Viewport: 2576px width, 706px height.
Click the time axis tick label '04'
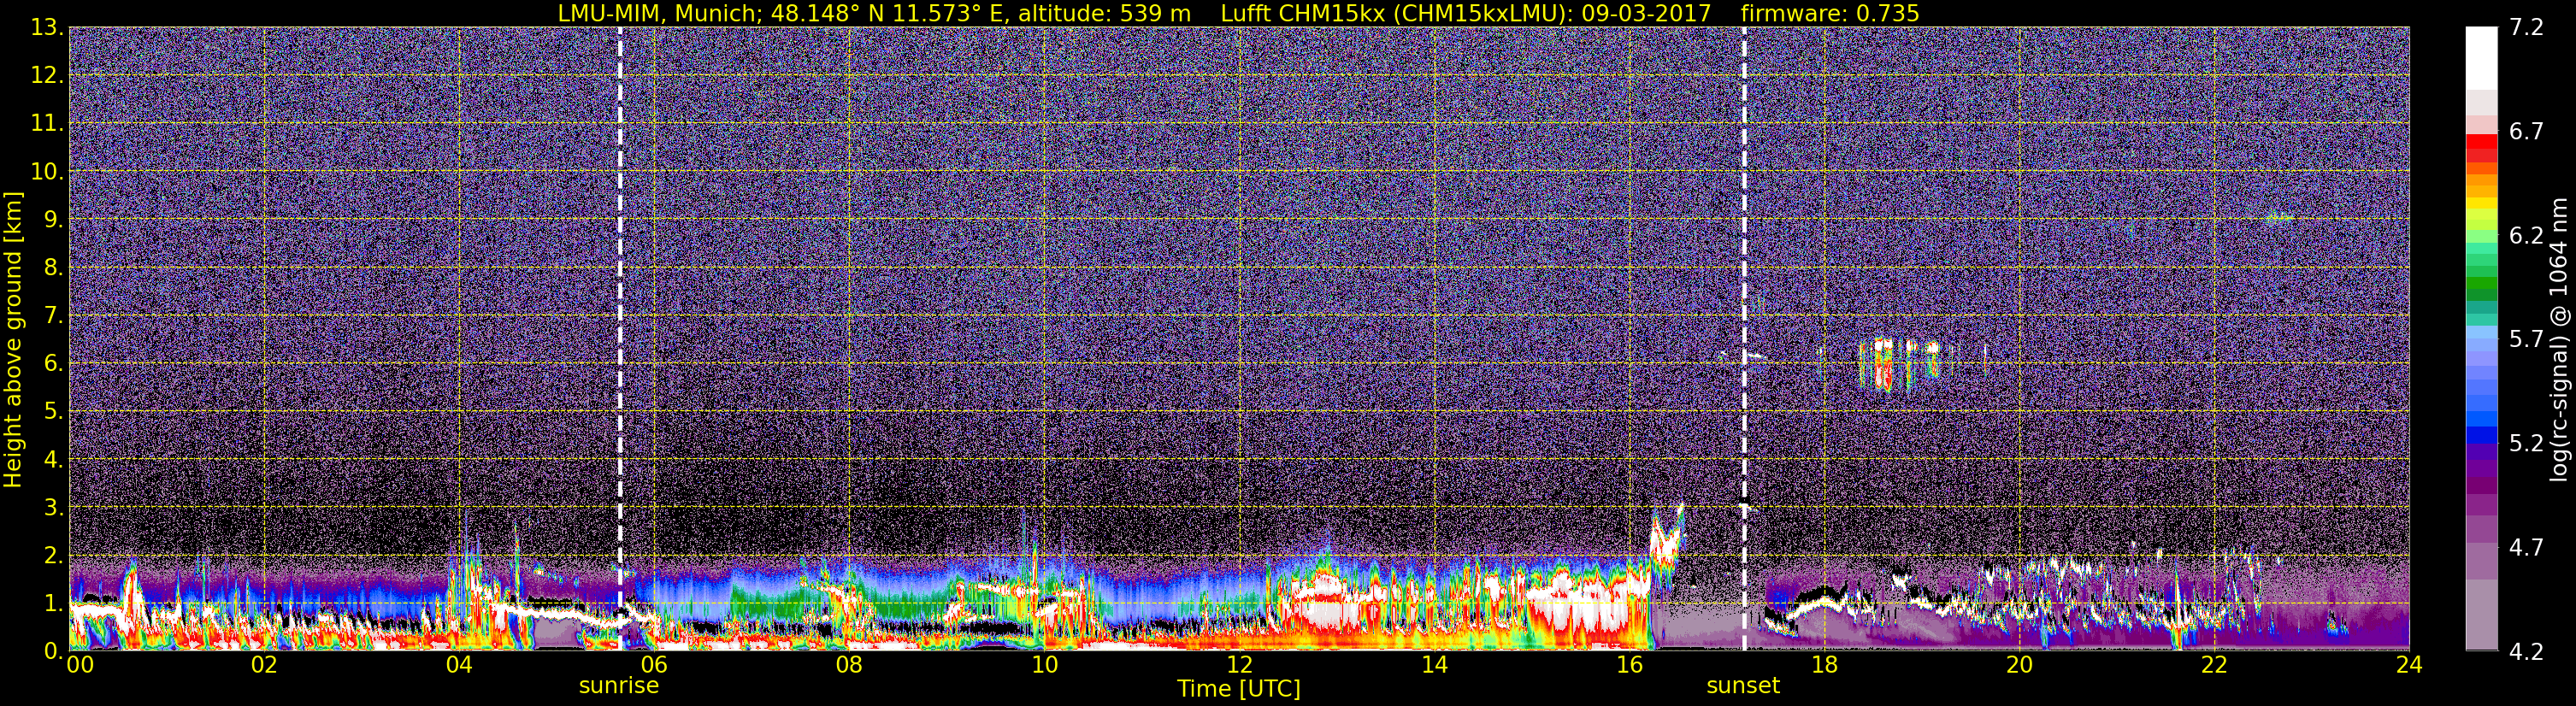tap(459, 665)
